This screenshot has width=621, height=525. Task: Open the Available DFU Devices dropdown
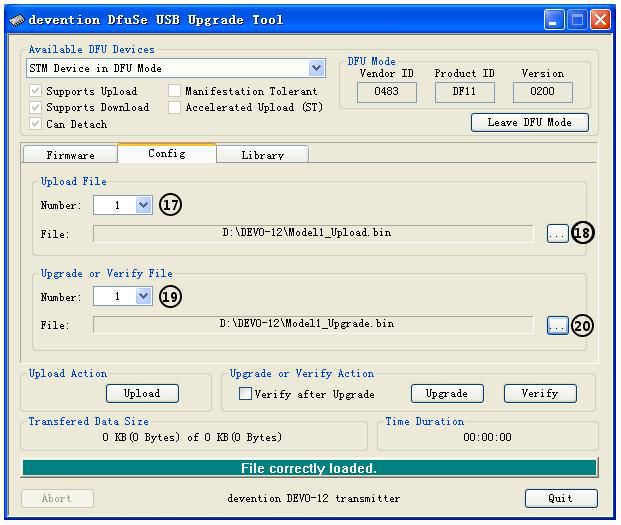pyautogui.click(x=316, y=68)
